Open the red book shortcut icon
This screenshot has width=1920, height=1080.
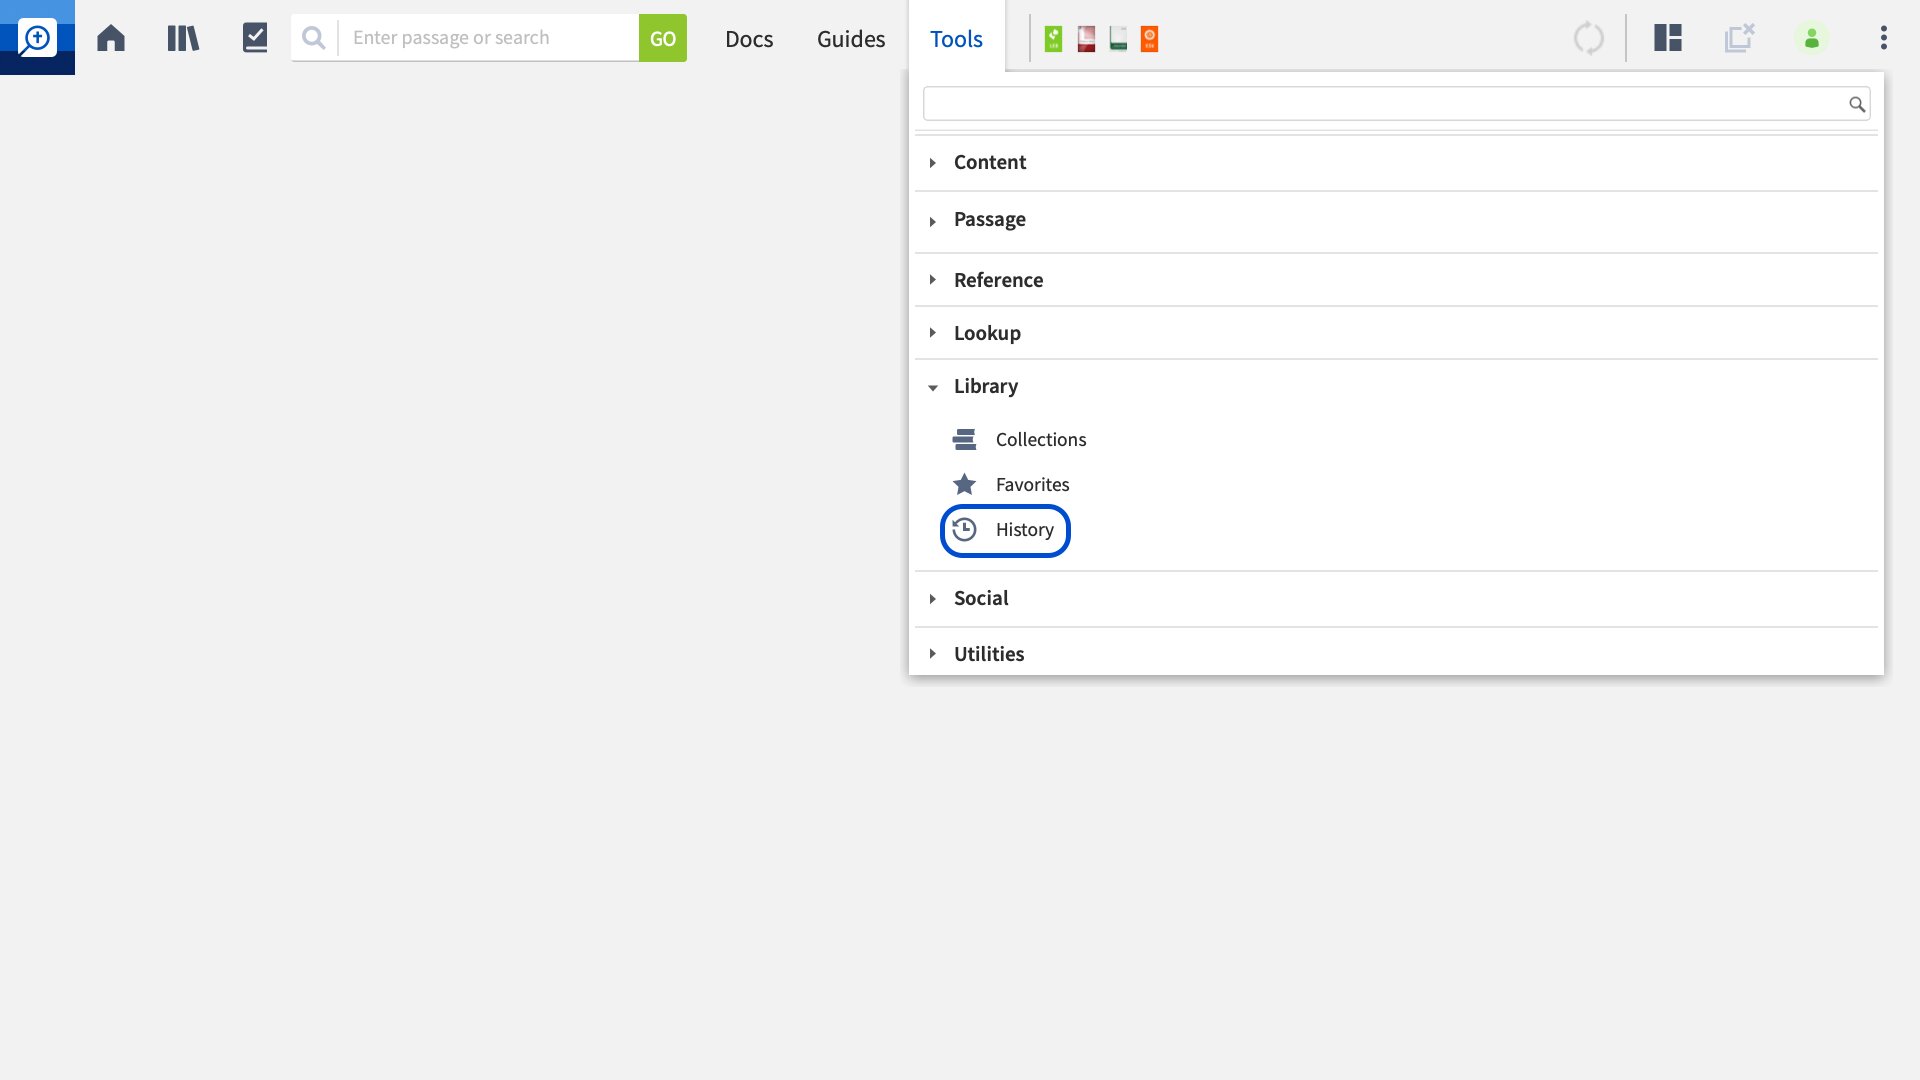[1086, 39]
